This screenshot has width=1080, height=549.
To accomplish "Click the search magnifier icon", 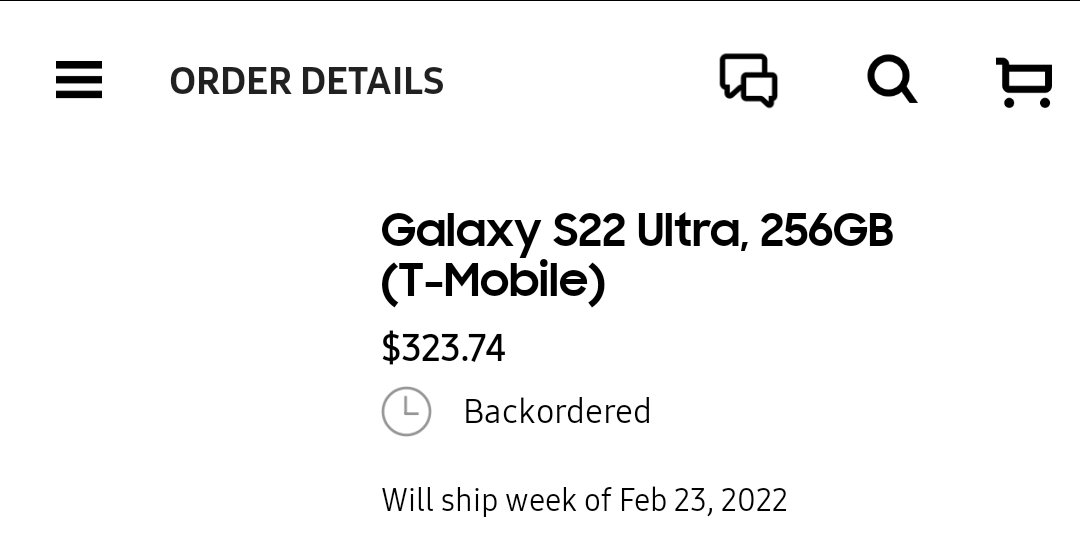I will pos(891,79).
